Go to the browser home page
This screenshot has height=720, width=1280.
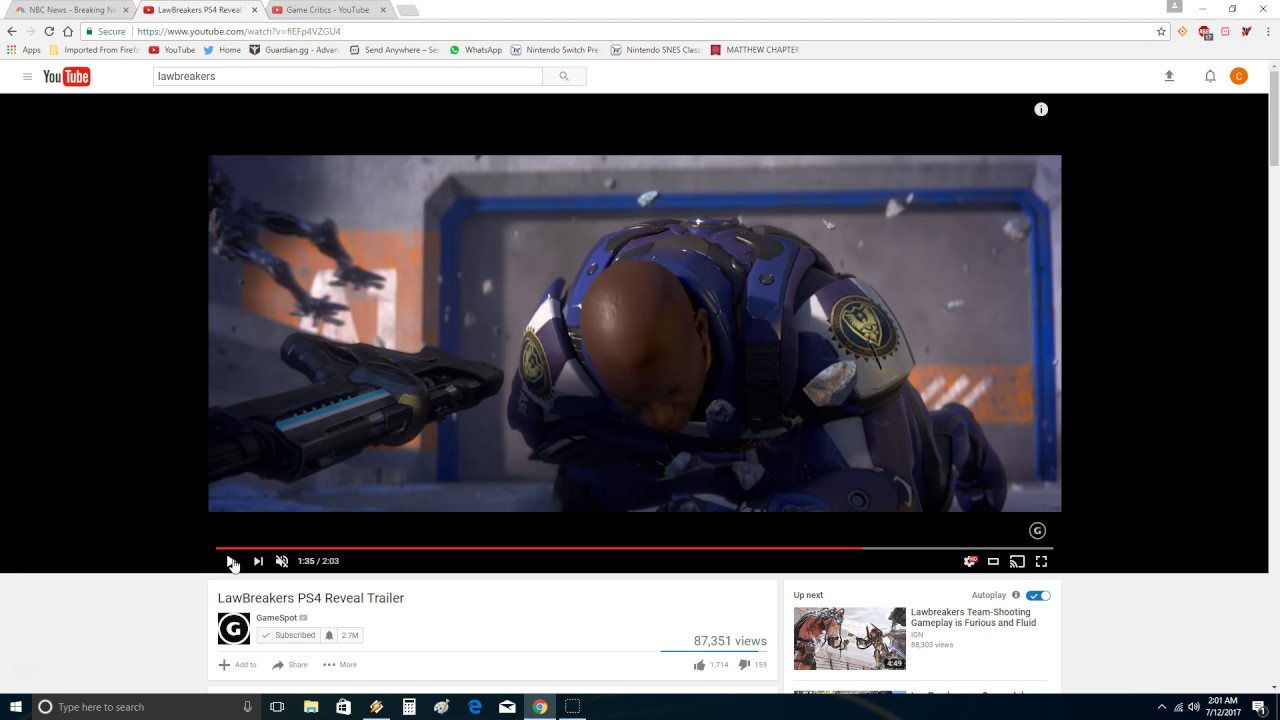click(68, 31)
